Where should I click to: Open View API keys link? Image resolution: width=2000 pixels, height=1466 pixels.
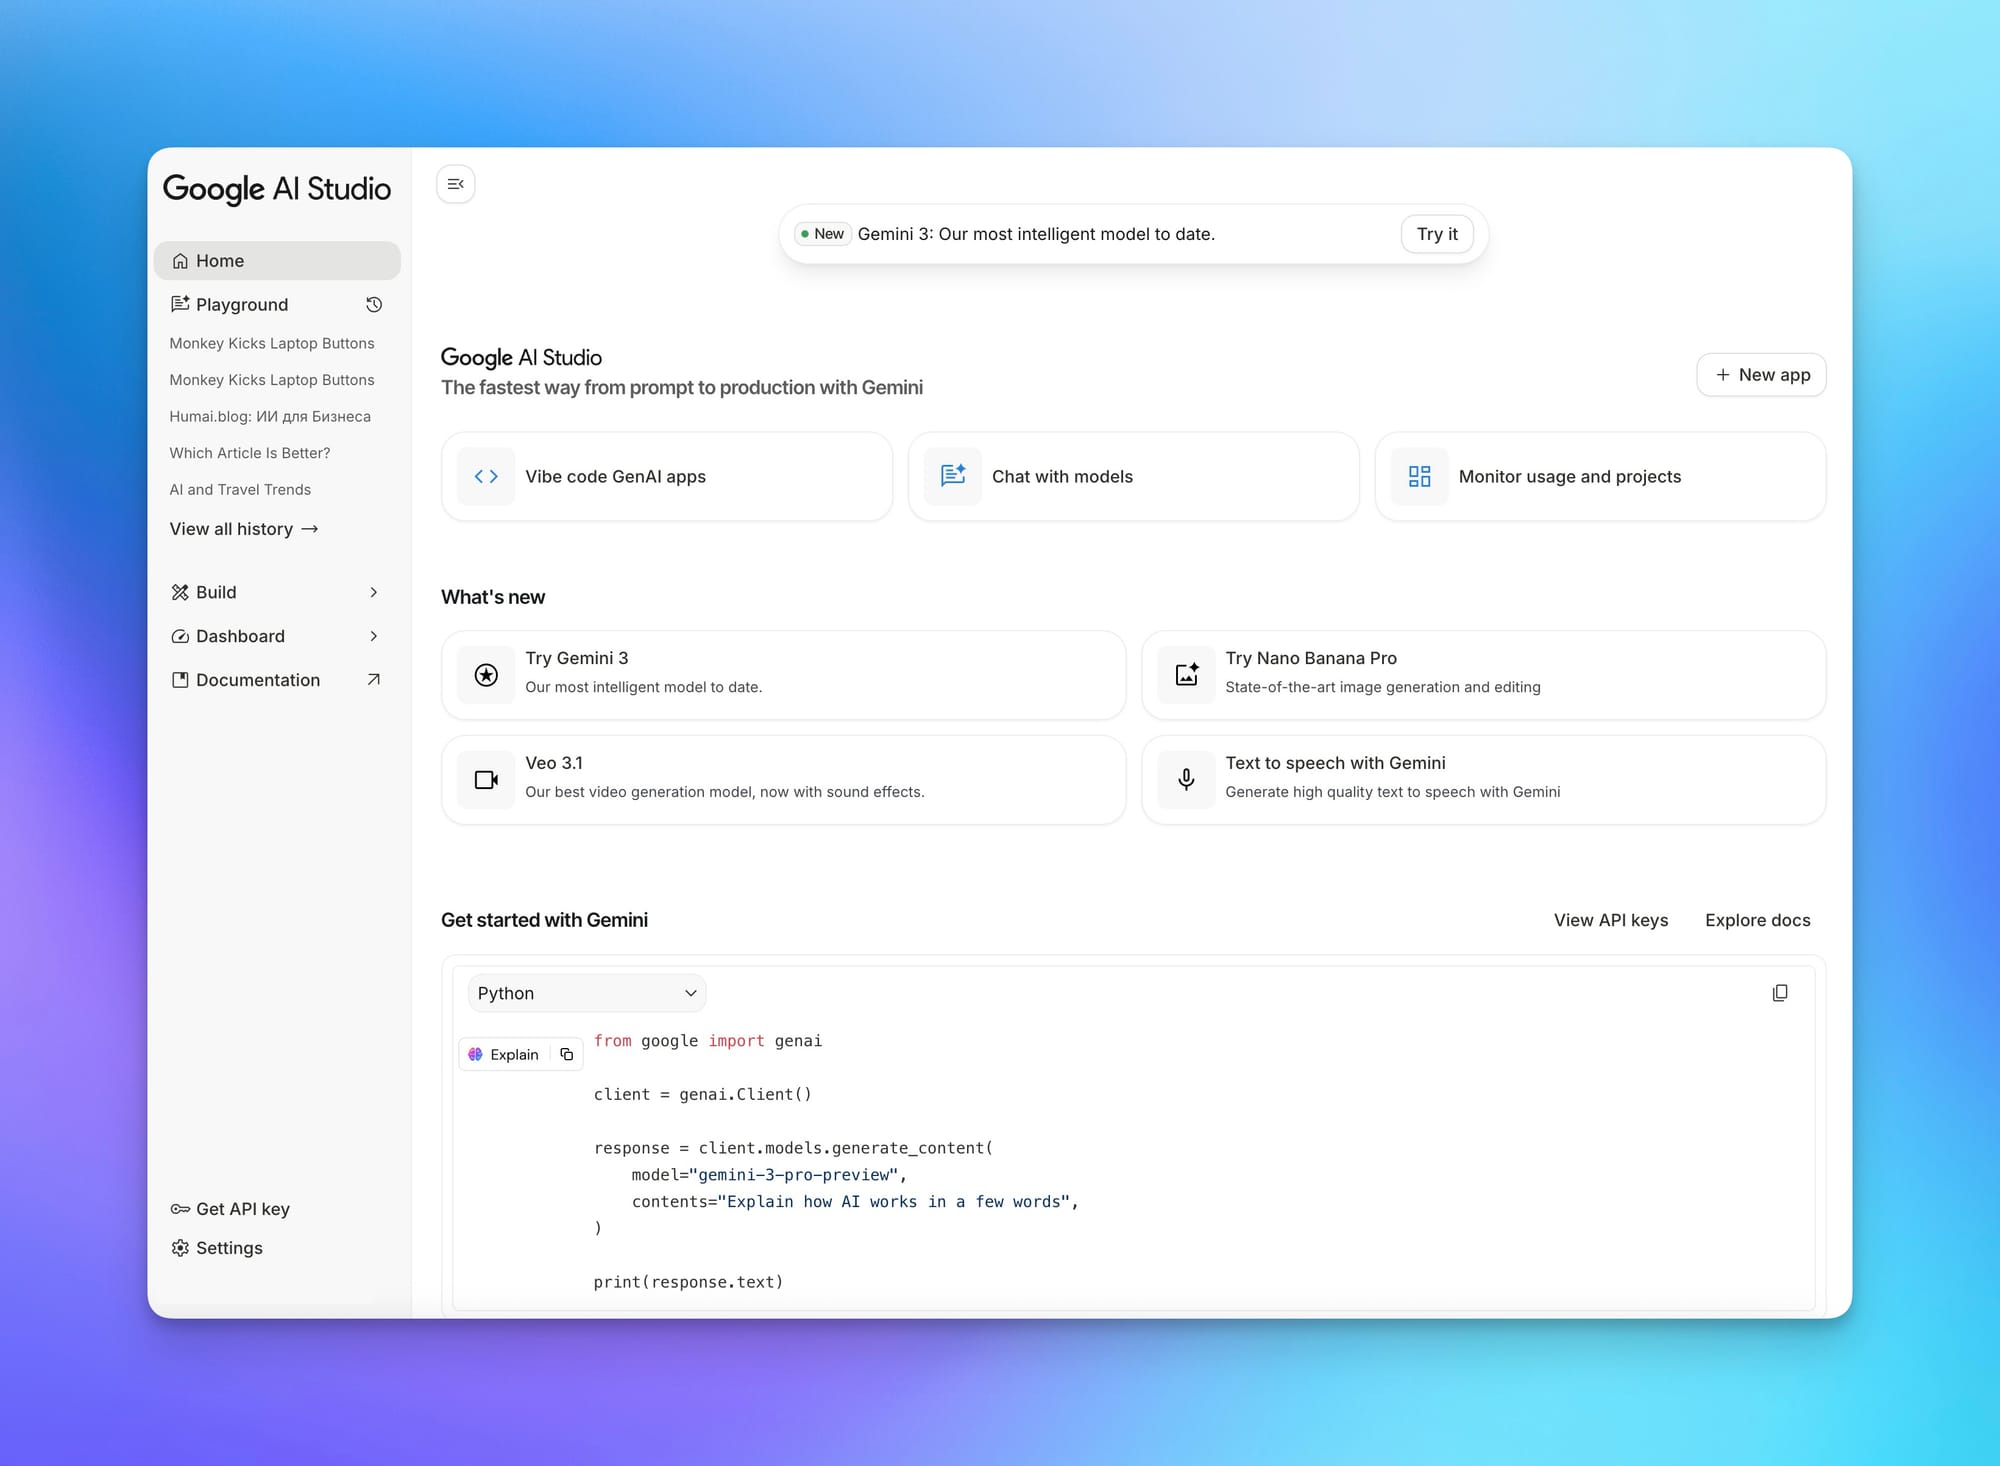[1610, 920]
